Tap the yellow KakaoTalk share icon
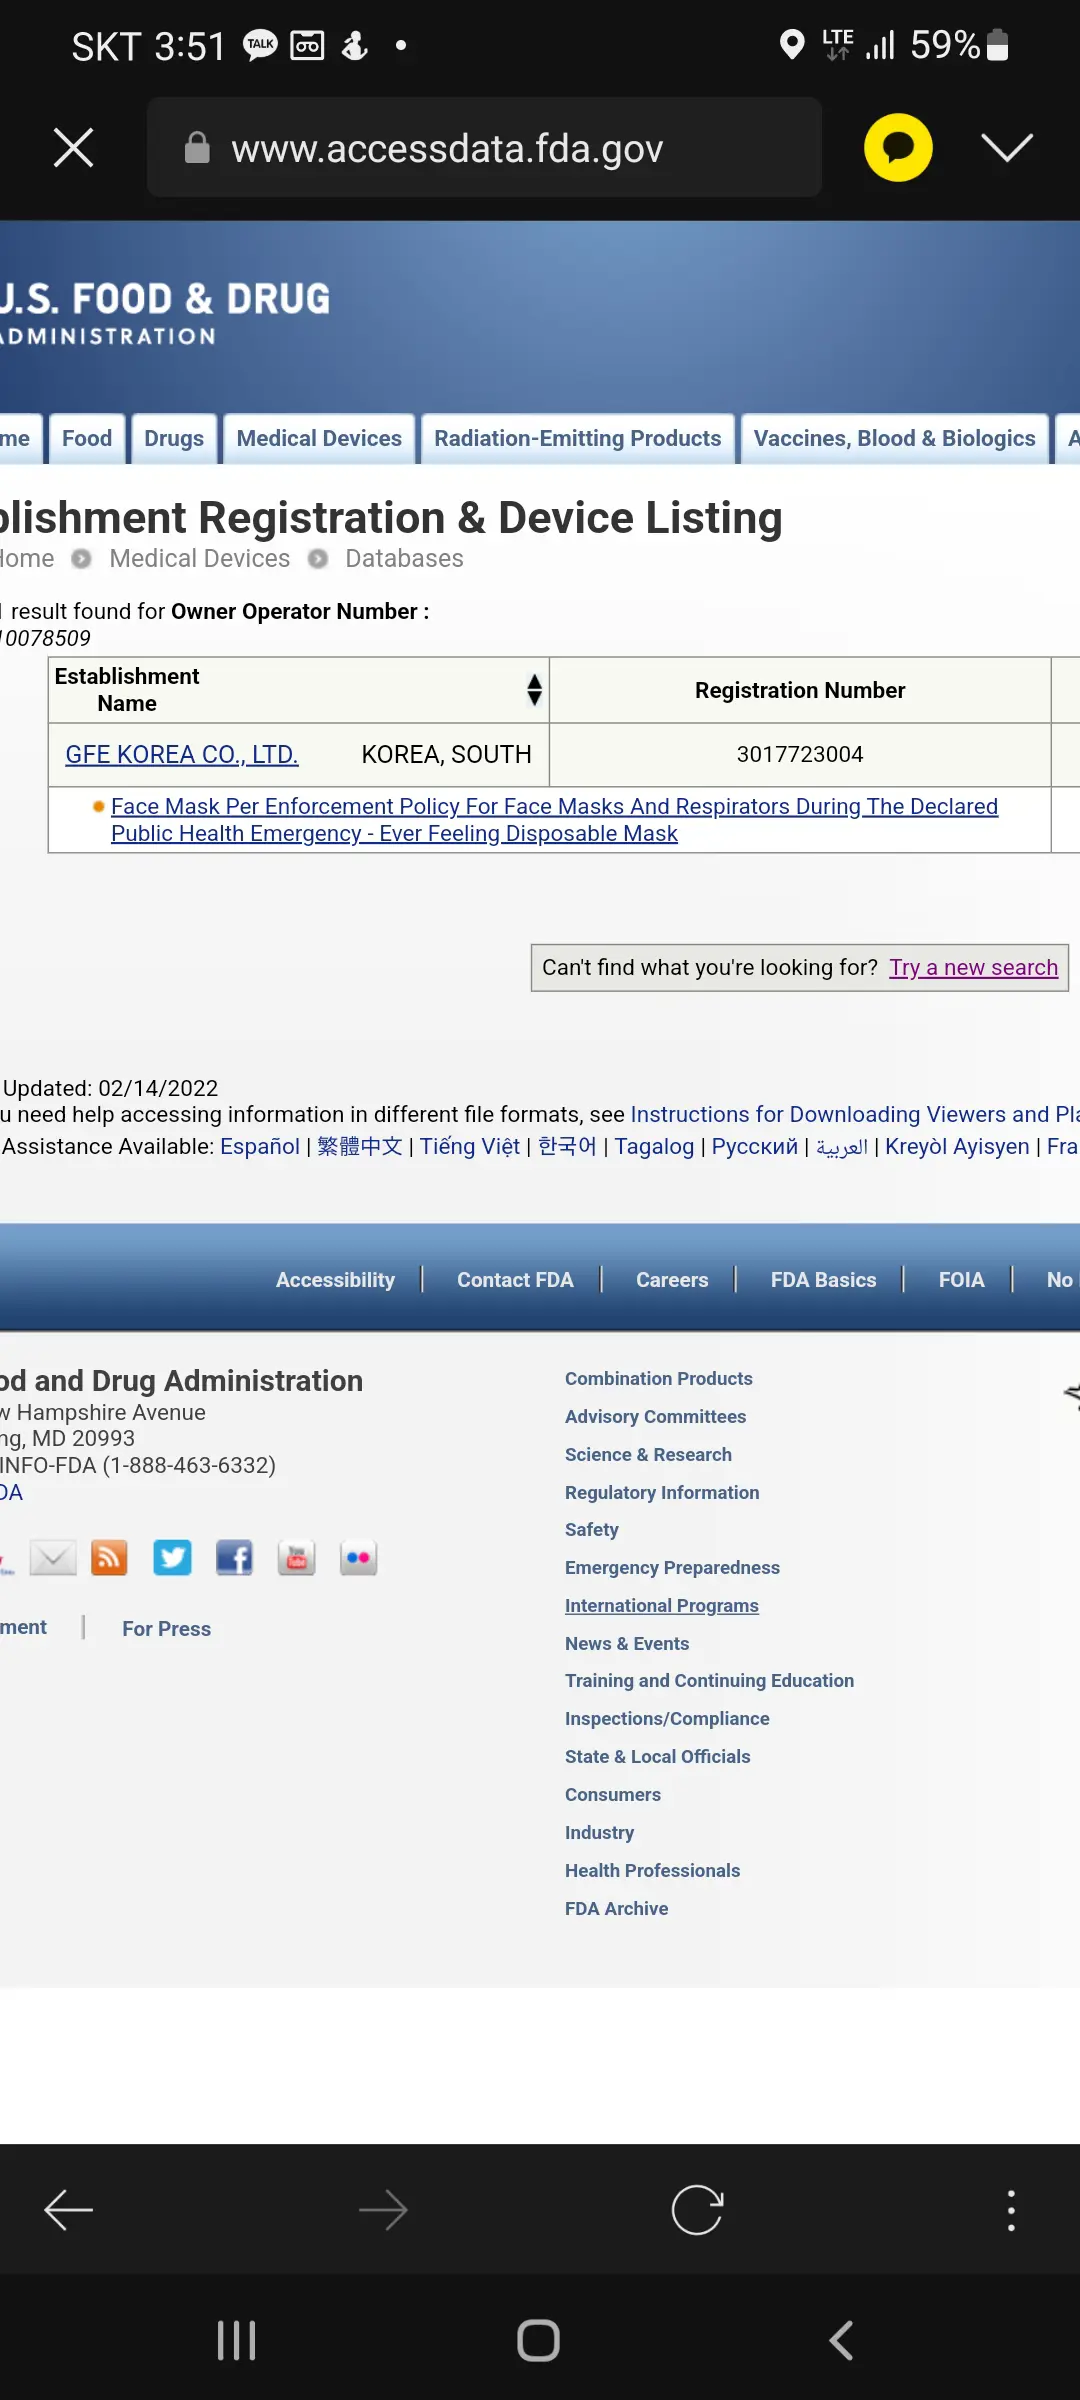Viewport: 1080px width, 2400px height. 897,148
